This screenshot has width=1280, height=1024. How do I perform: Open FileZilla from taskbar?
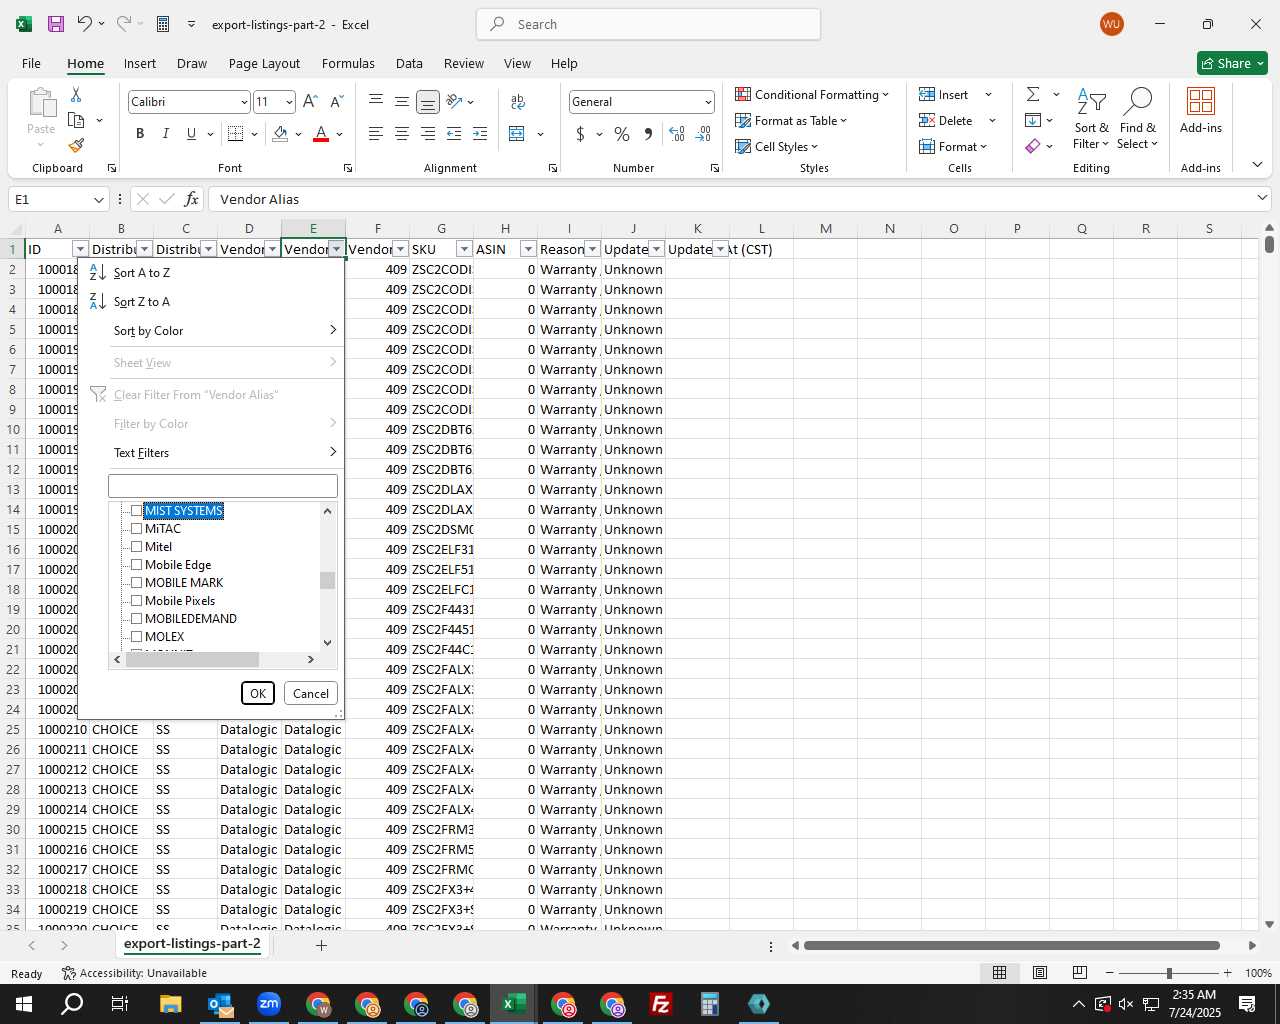[660, 1004]
